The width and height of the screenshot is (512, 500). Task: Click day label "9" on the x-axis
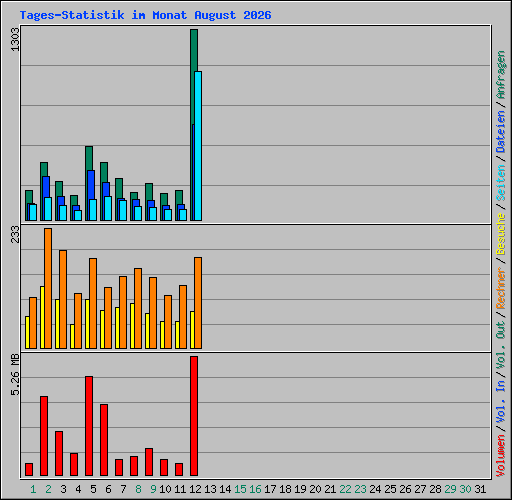pyautogui.click(x=153, y=489)
